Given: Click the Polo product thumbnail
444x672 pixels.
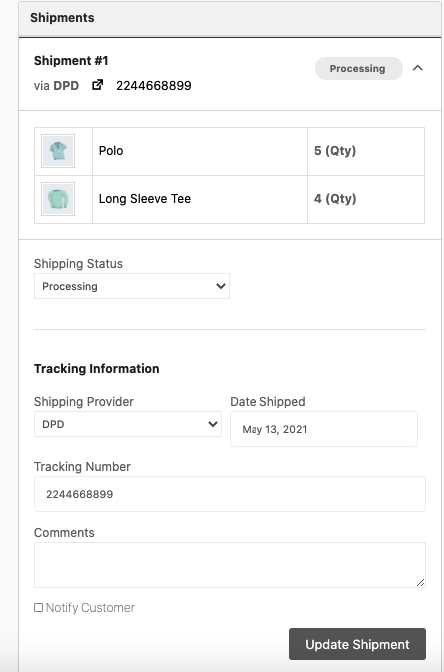Looking at the screenshot, I should click(58, 151).
